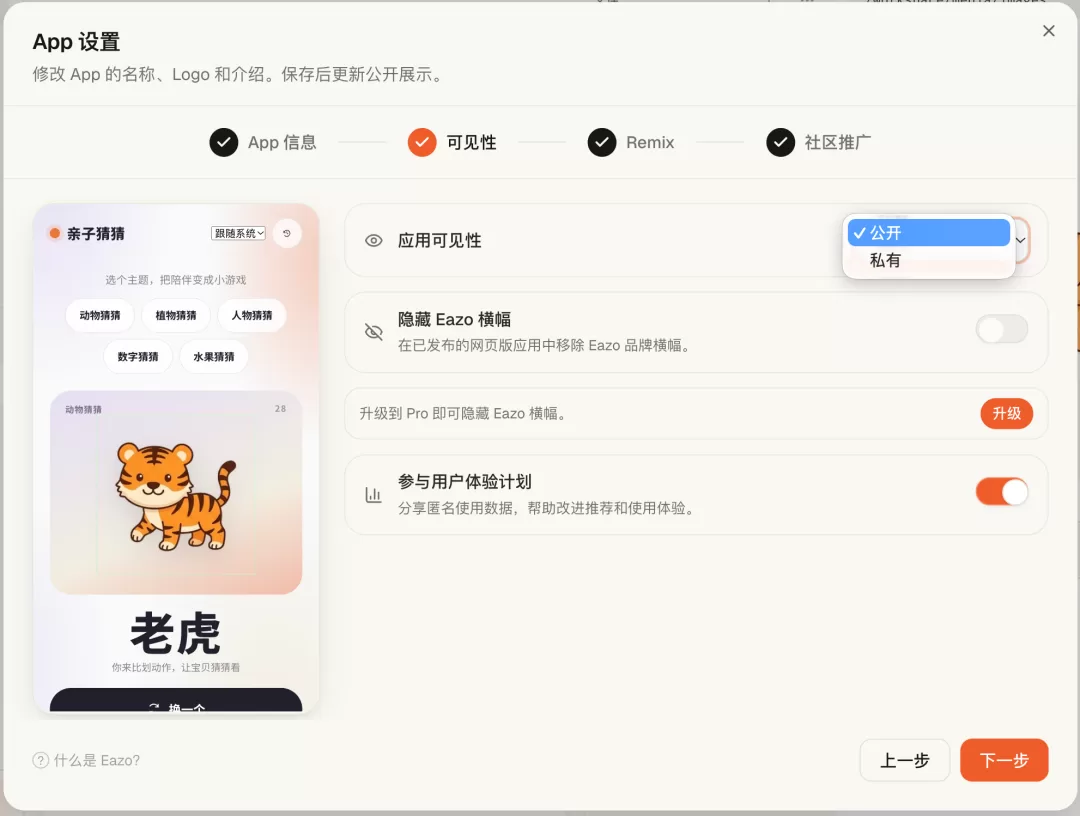Click the 老虎 answer text
1080x816 pixels.
(176, 634)
